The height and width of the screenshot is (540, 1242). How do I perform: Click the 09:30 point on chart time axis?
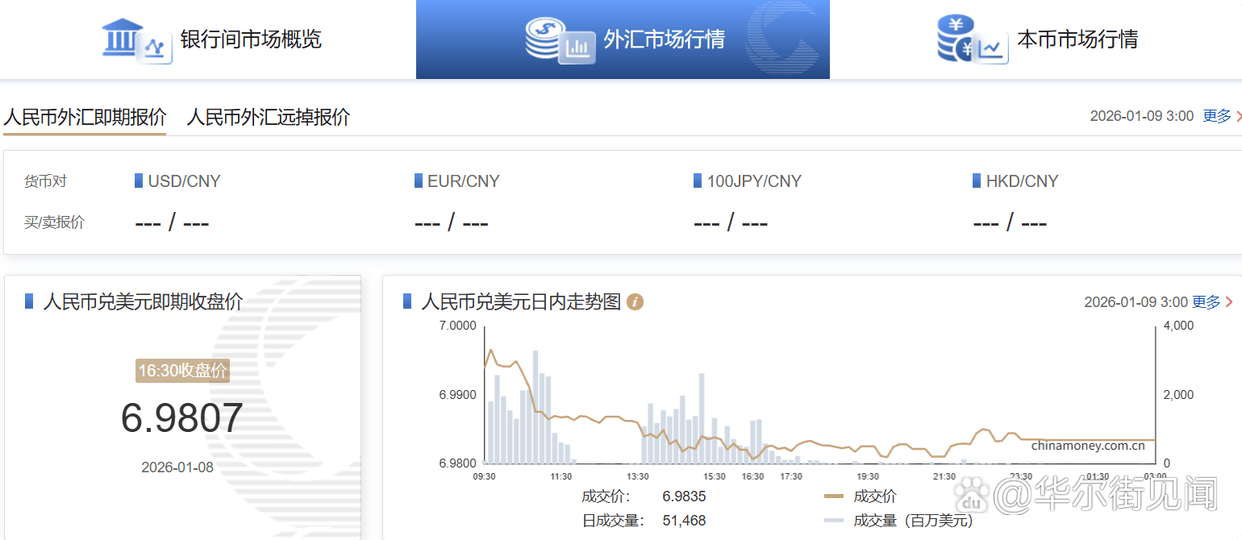[486, 477]
